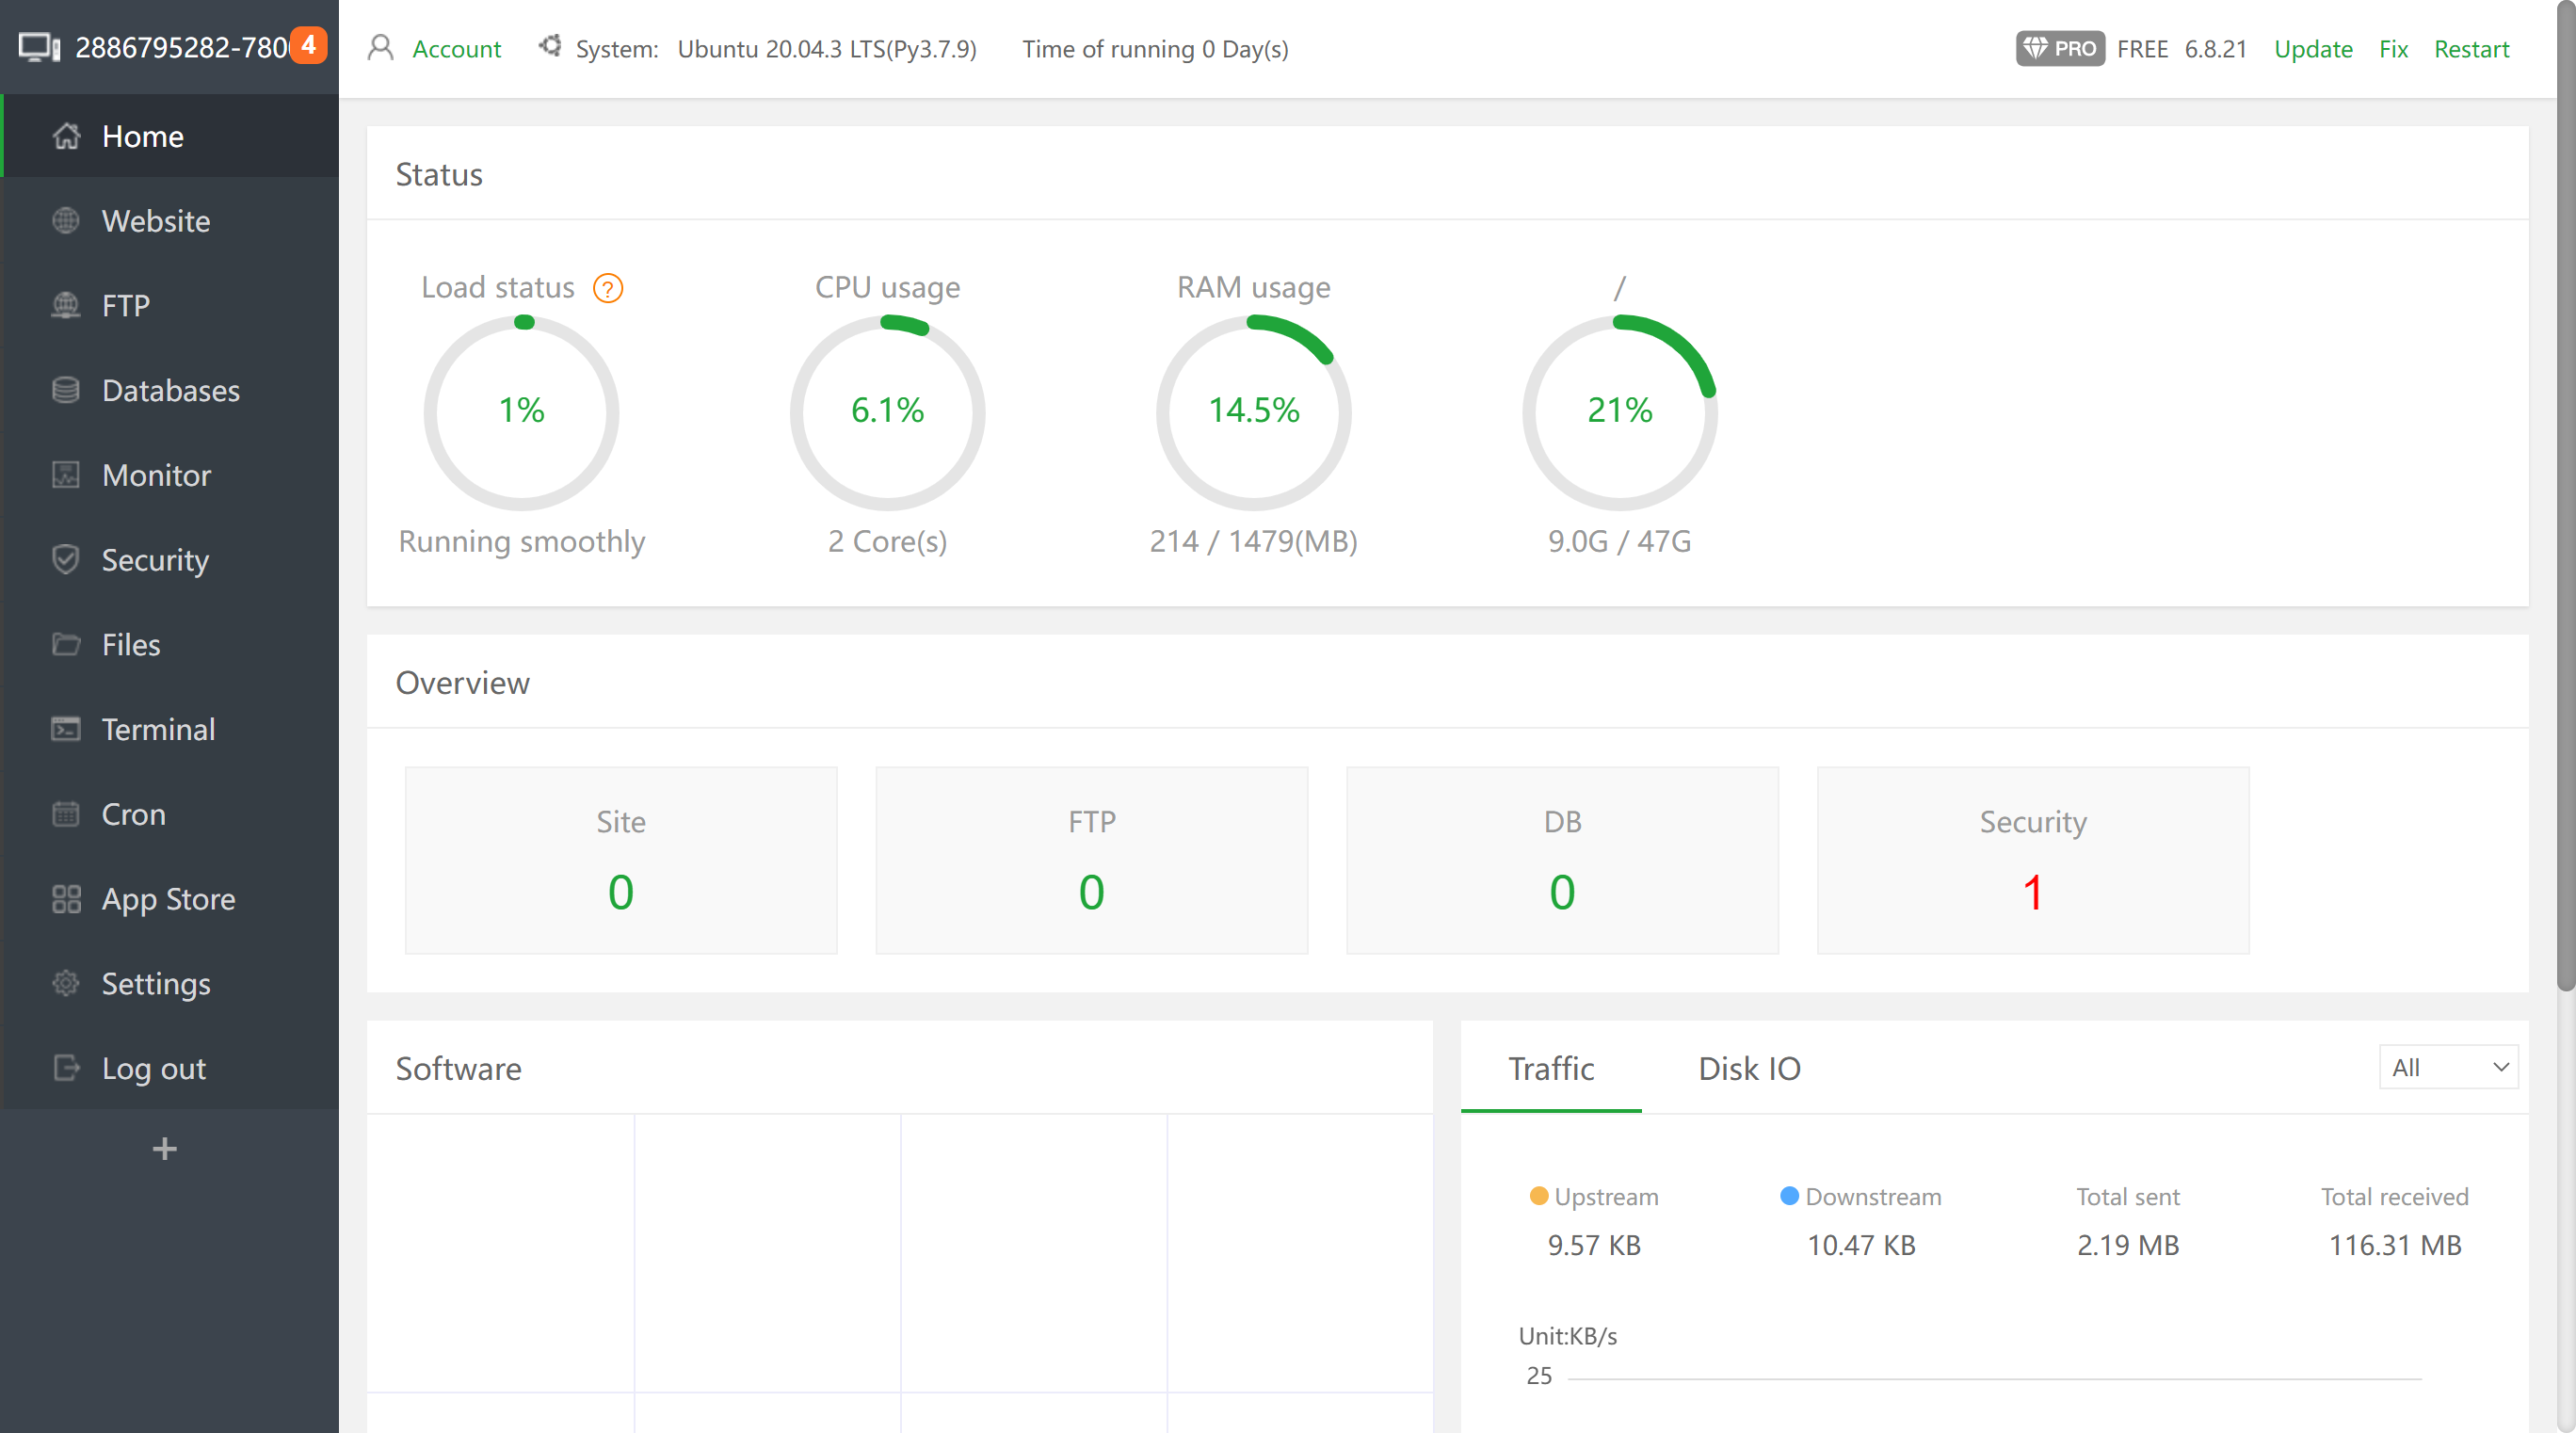Open the Cron menu item
The height and width of the screenshot is (1433, 2576).
pos(170,814)
